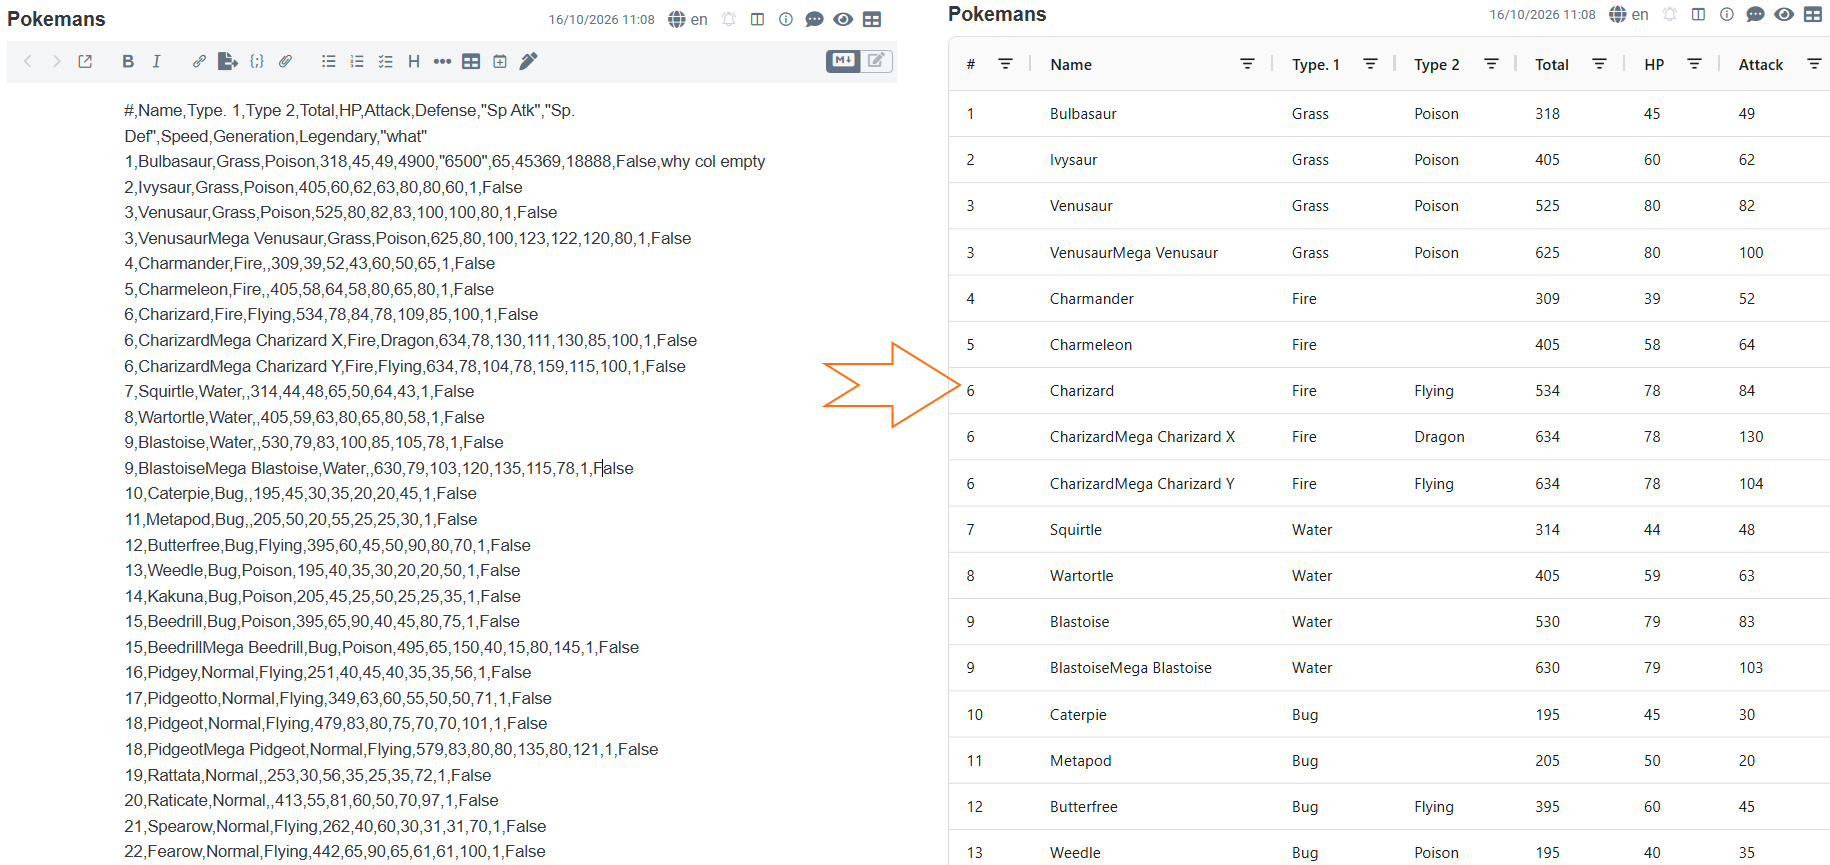Select the Ivysaur name cell
The width and height of the screenshot is (1830, 865).
point(1073,160)
